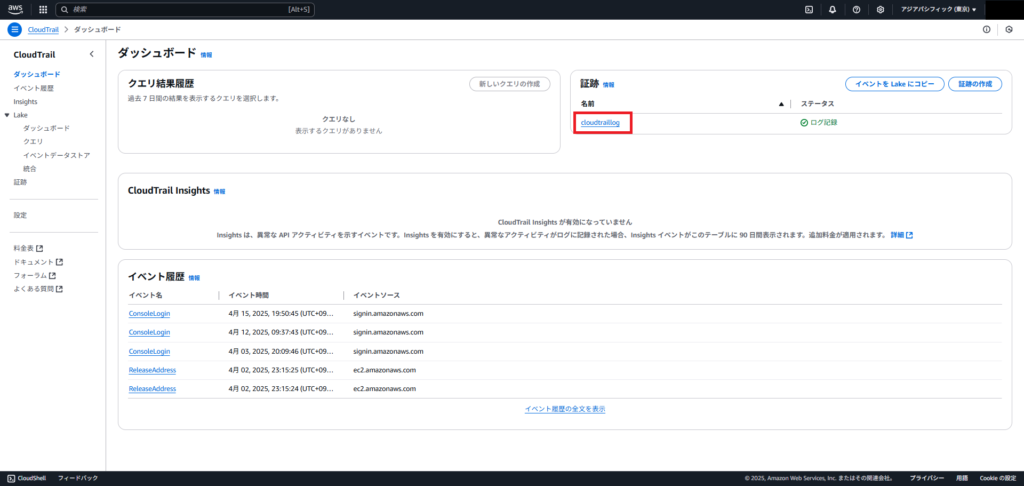
Task: Open the help question mark icon
Action: pos(856,10)
